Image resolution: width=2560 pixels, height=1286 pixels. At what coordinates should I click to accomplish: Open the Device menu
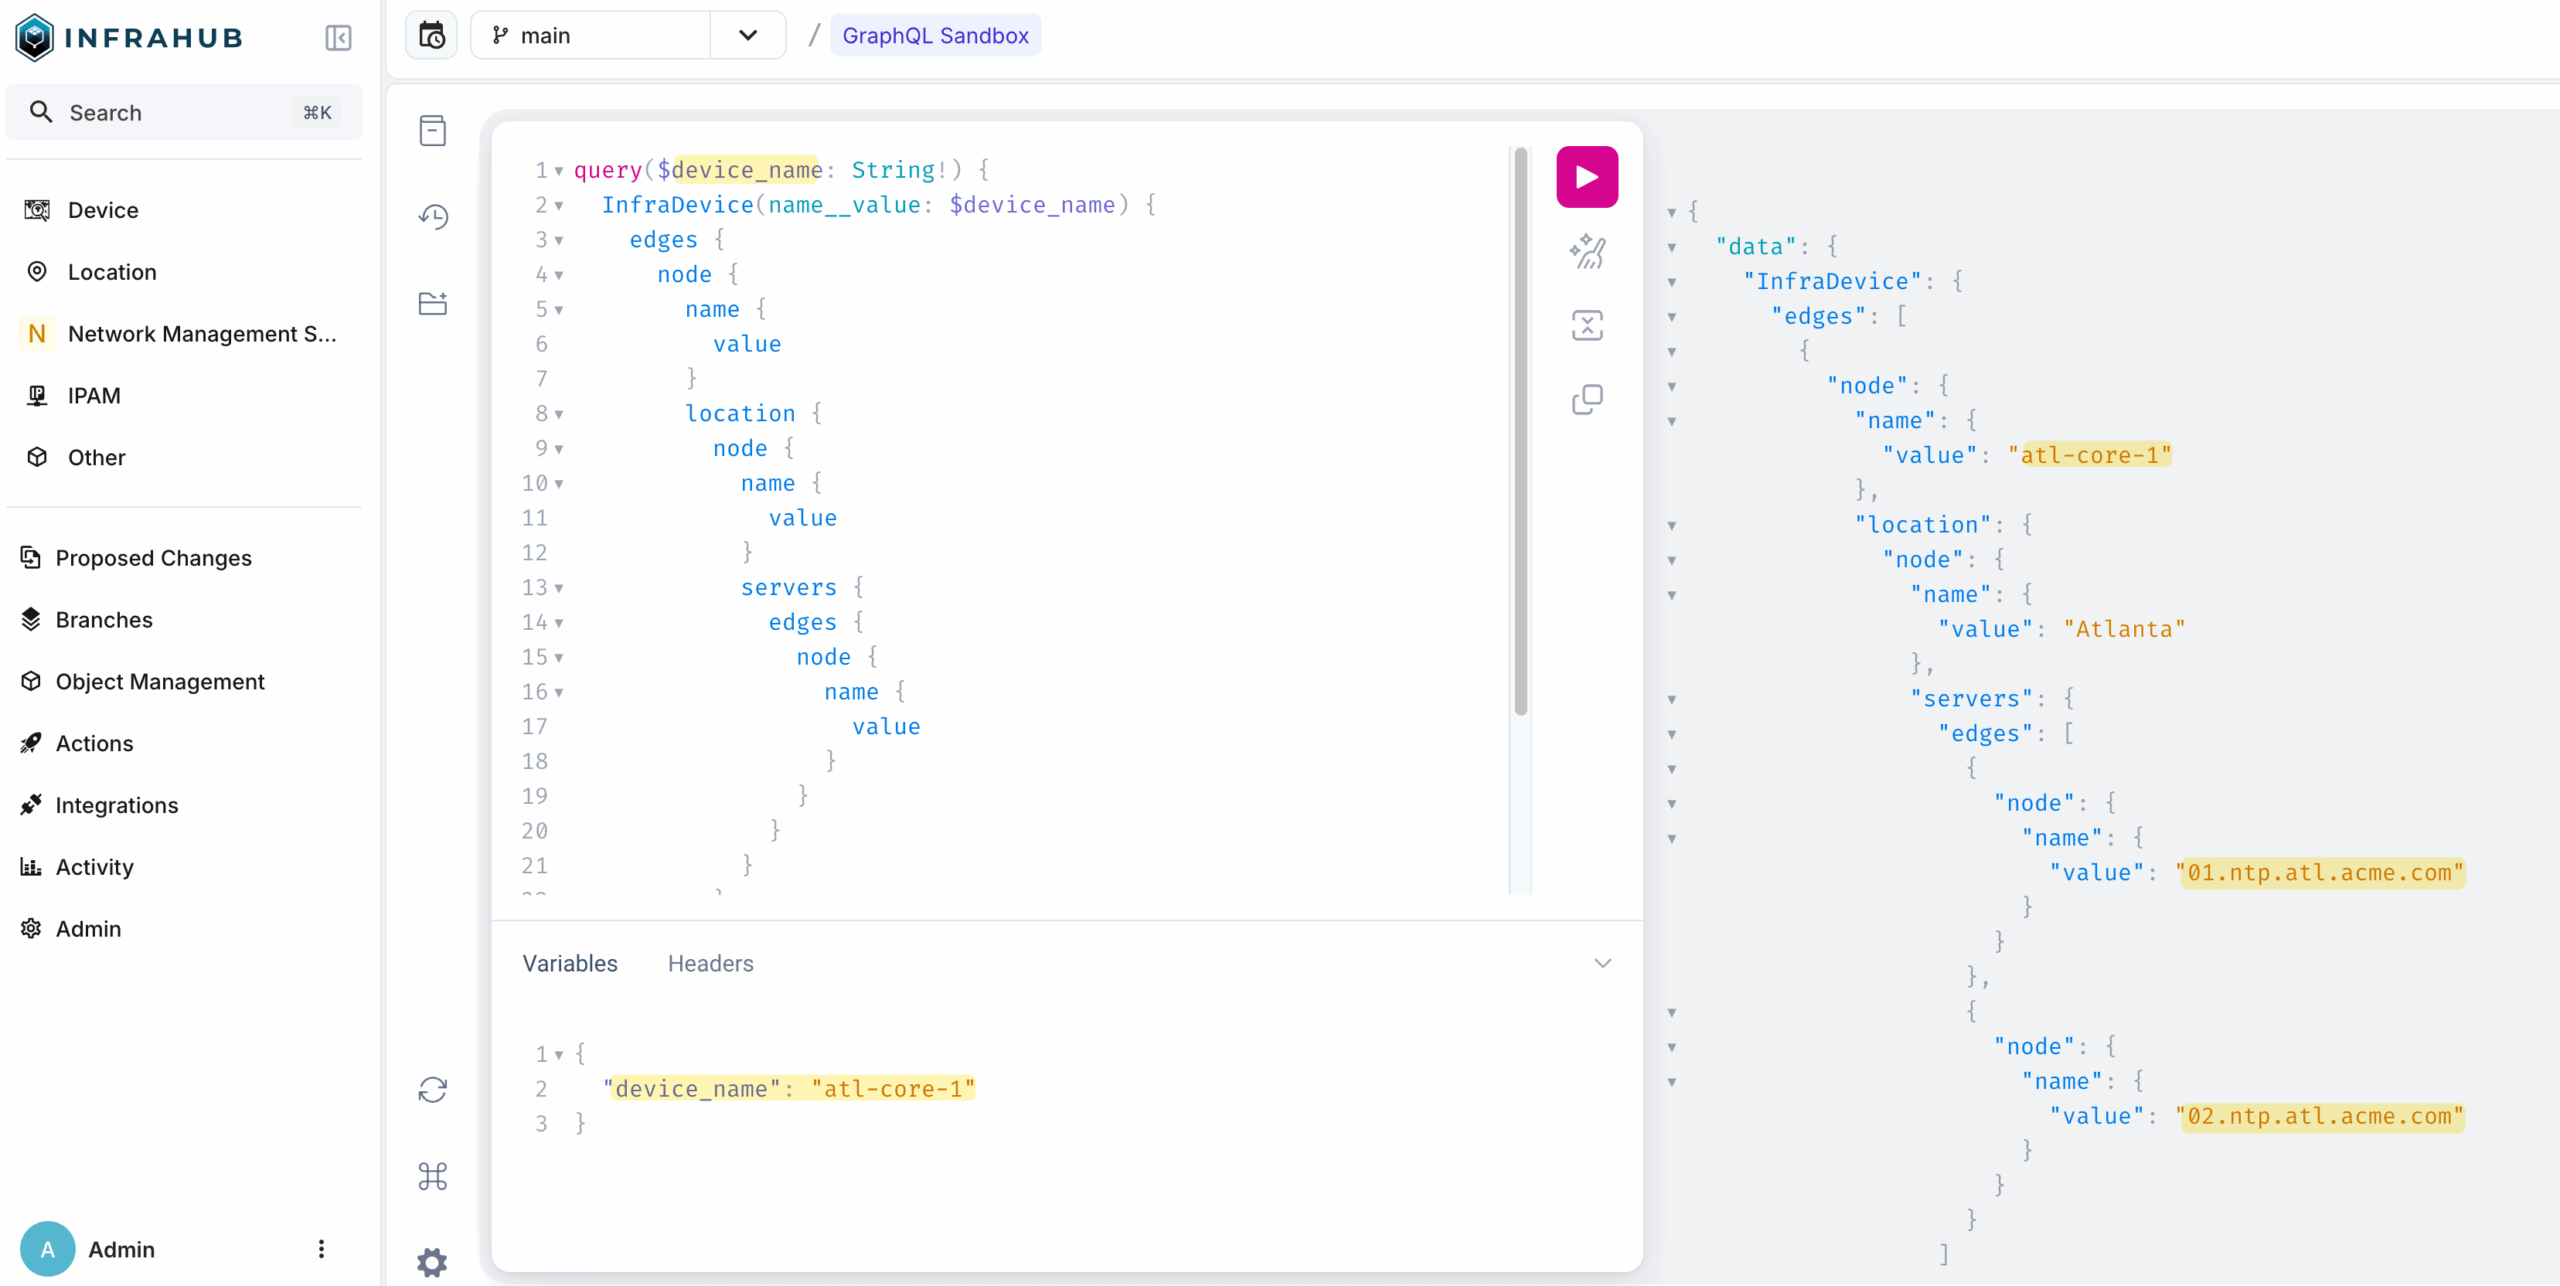pyautogui.click(x=184, y=210)
